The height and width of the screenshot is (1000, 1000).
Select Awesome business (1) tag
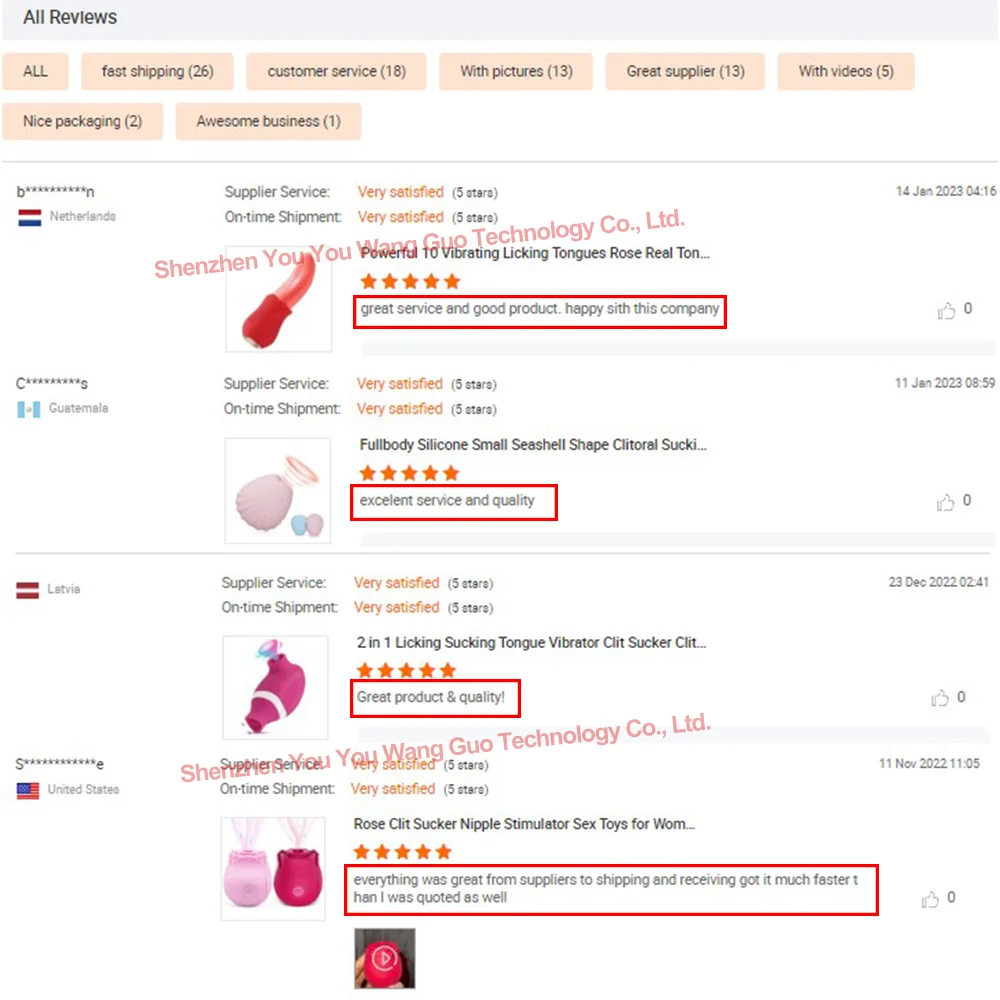(x=268, y=121)
